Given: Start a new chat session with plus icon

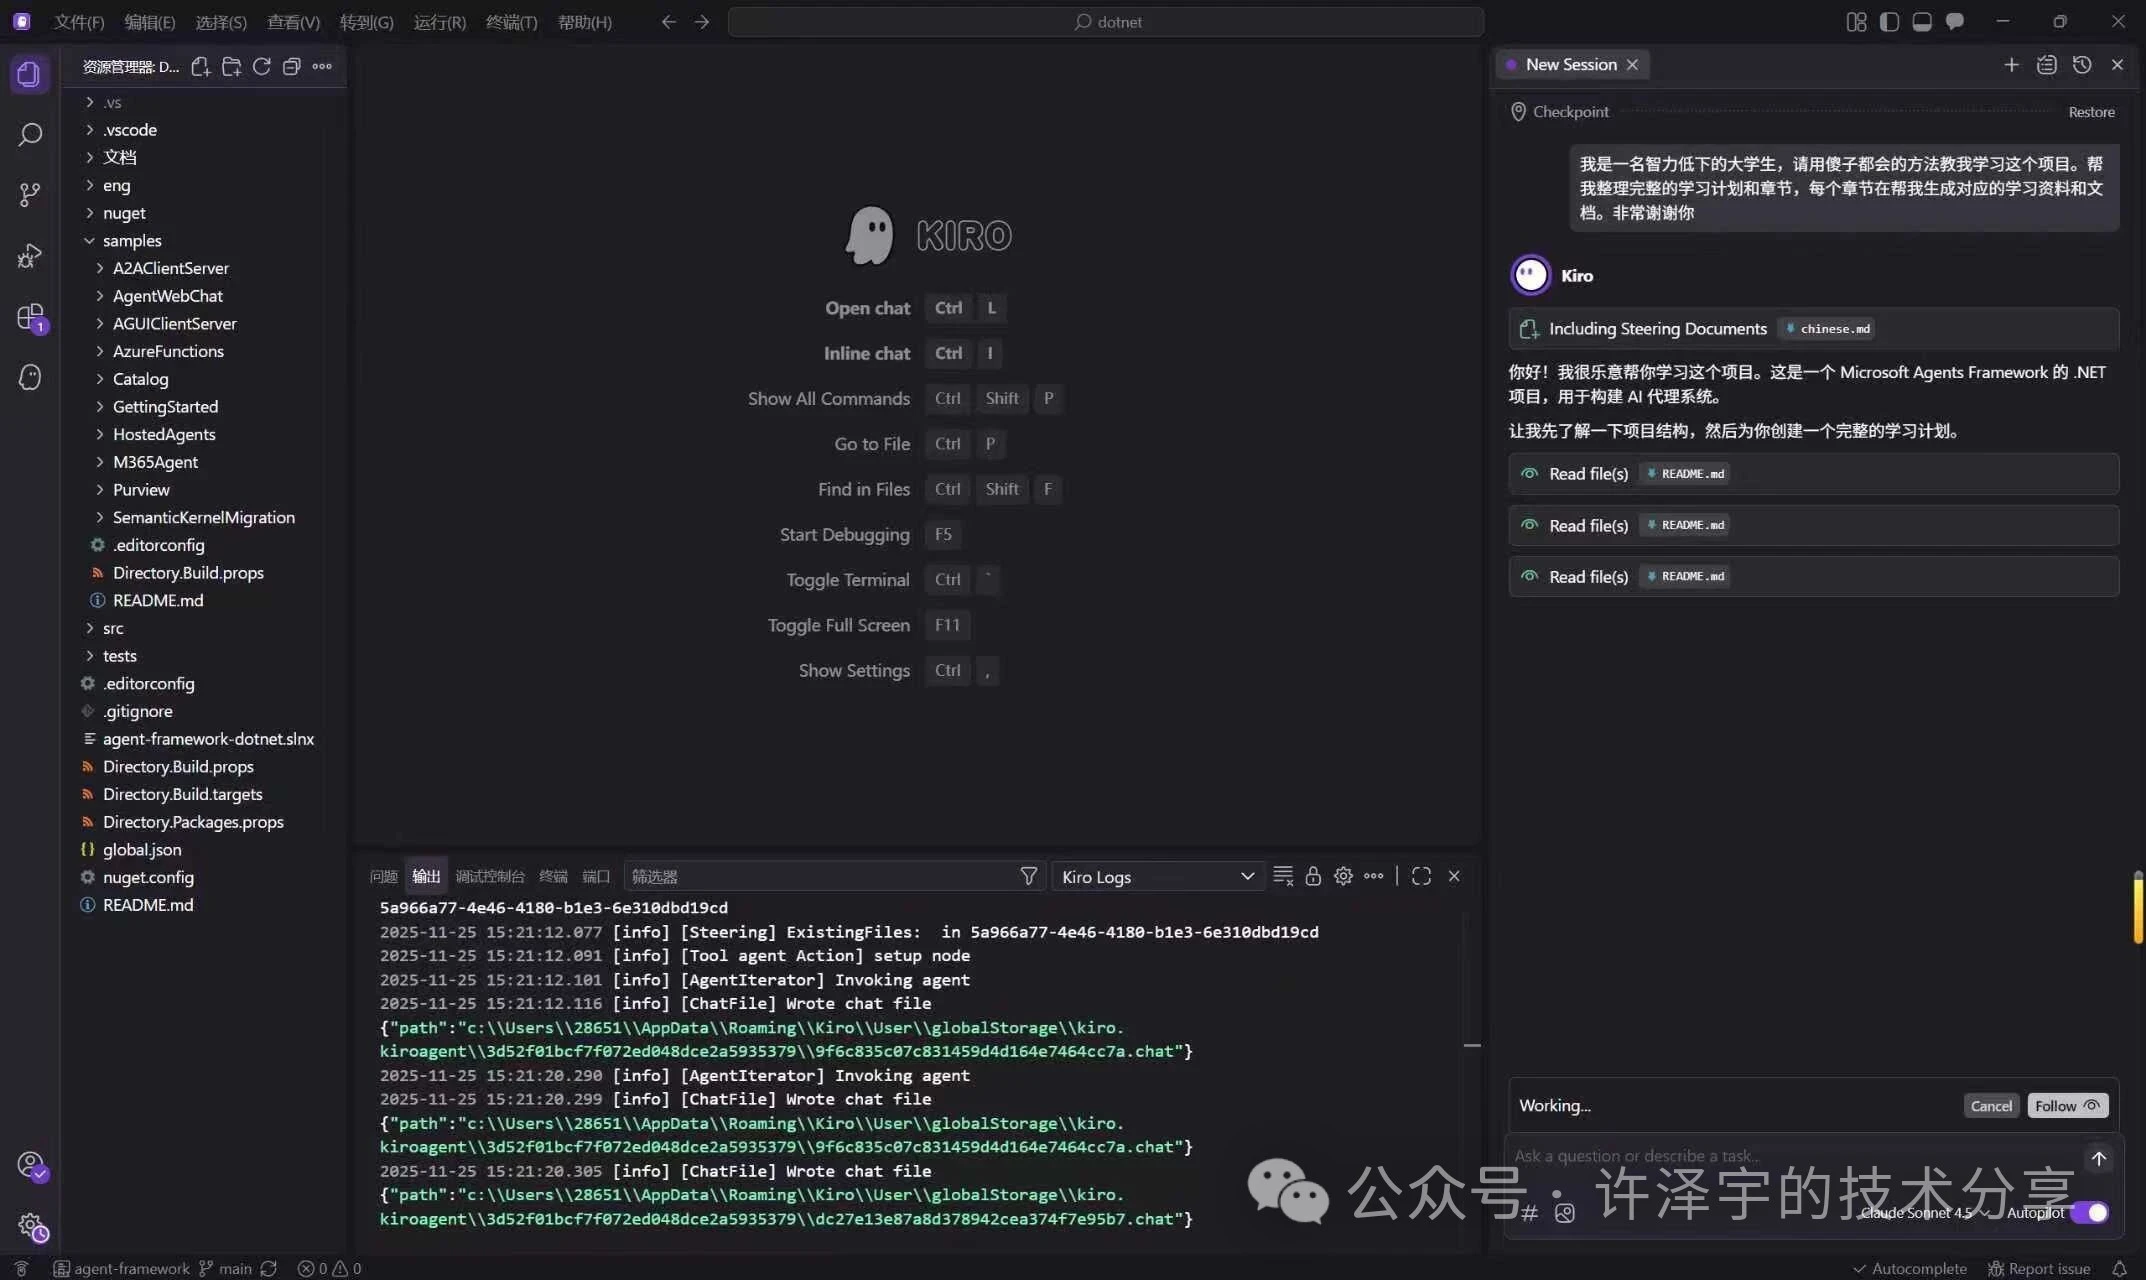Looking at the screenshot, I should click(2011, 65).
